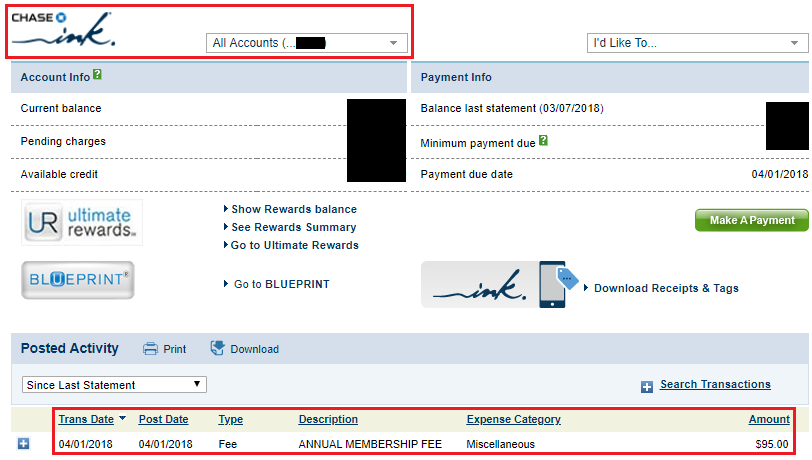This screenshot has width=812, height=460.
Task: Click the Posted Activity heading
Action: [x=69, y=348]
